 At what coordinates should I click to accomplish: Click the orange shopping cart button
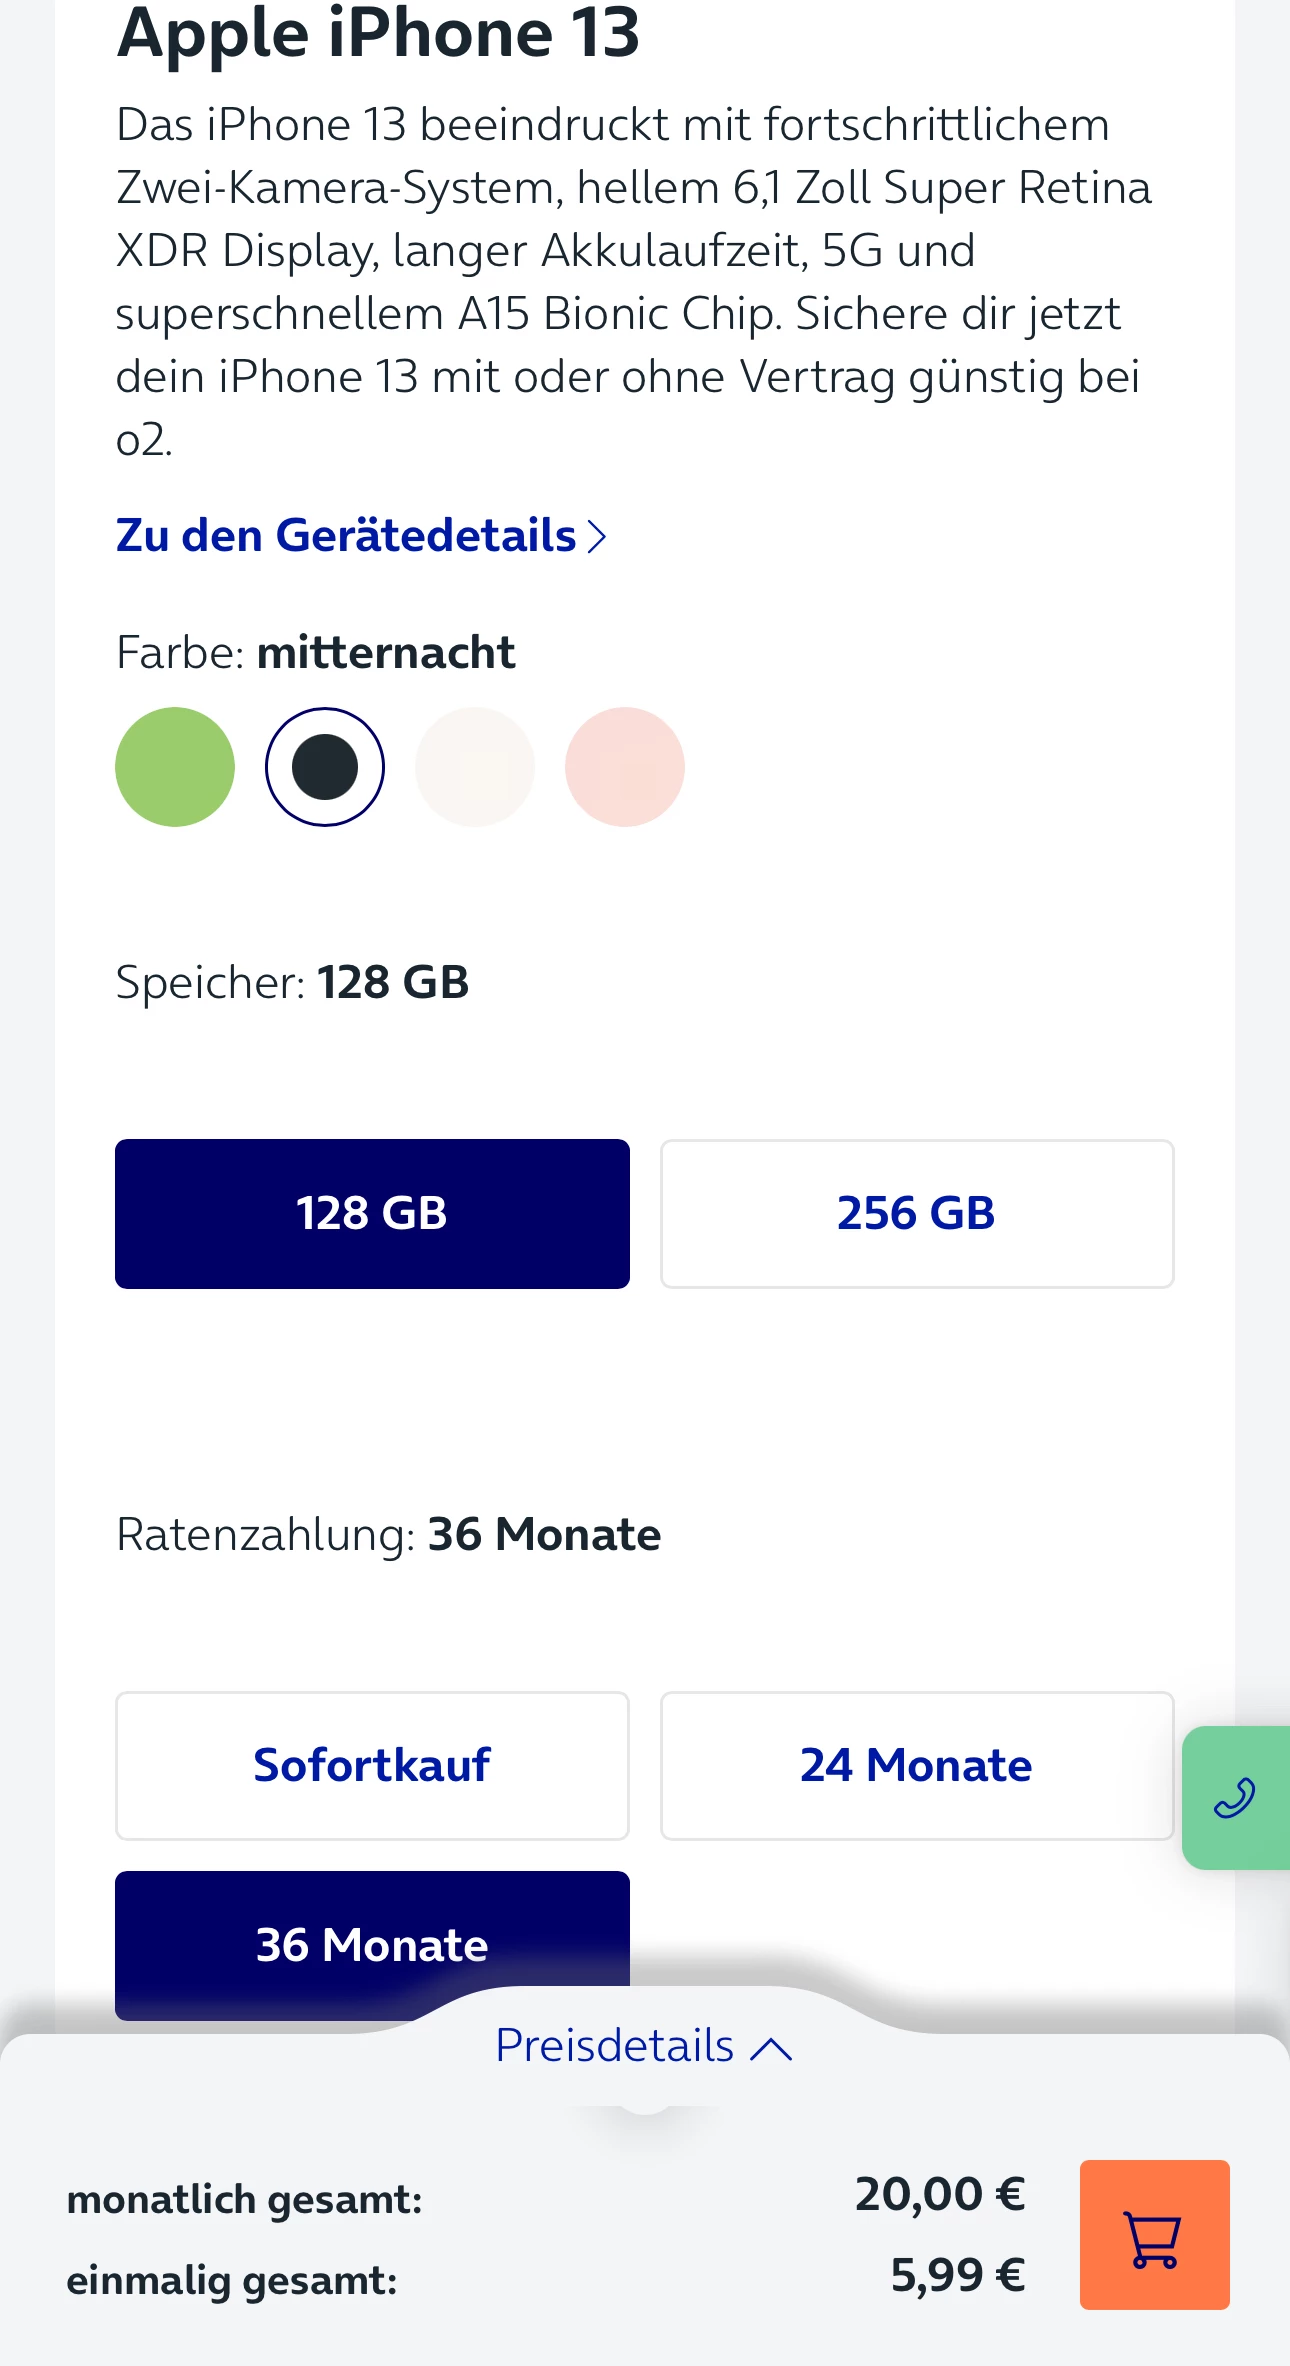pos(1154,2234)
